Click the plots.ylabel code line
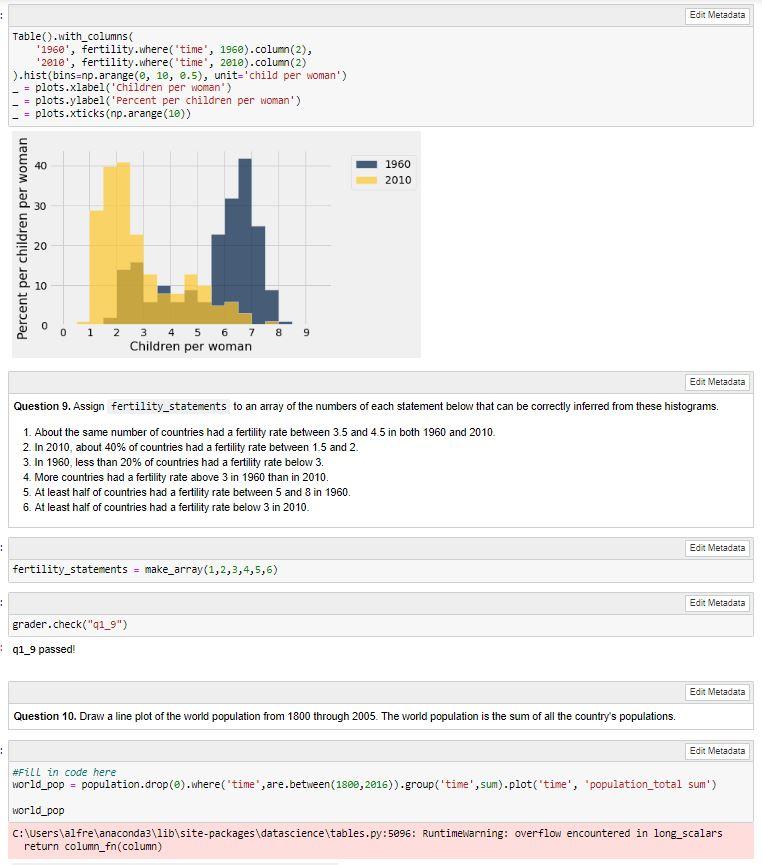 157,101
